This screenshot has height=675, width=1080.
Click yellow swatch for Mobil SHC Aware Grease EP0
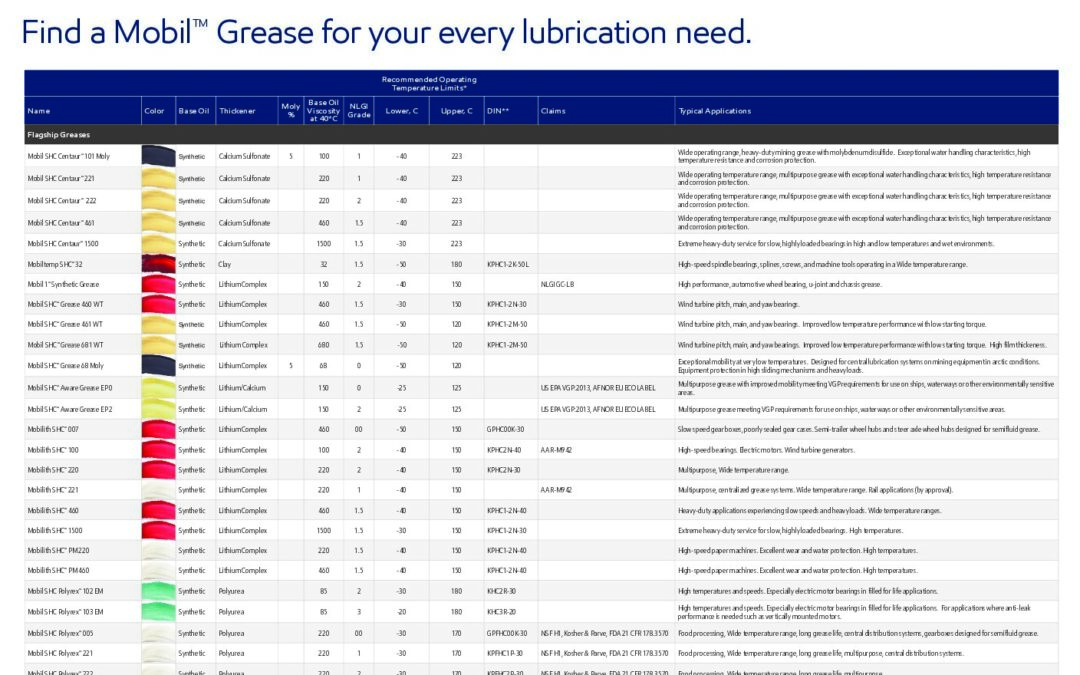tap(158, 388)
